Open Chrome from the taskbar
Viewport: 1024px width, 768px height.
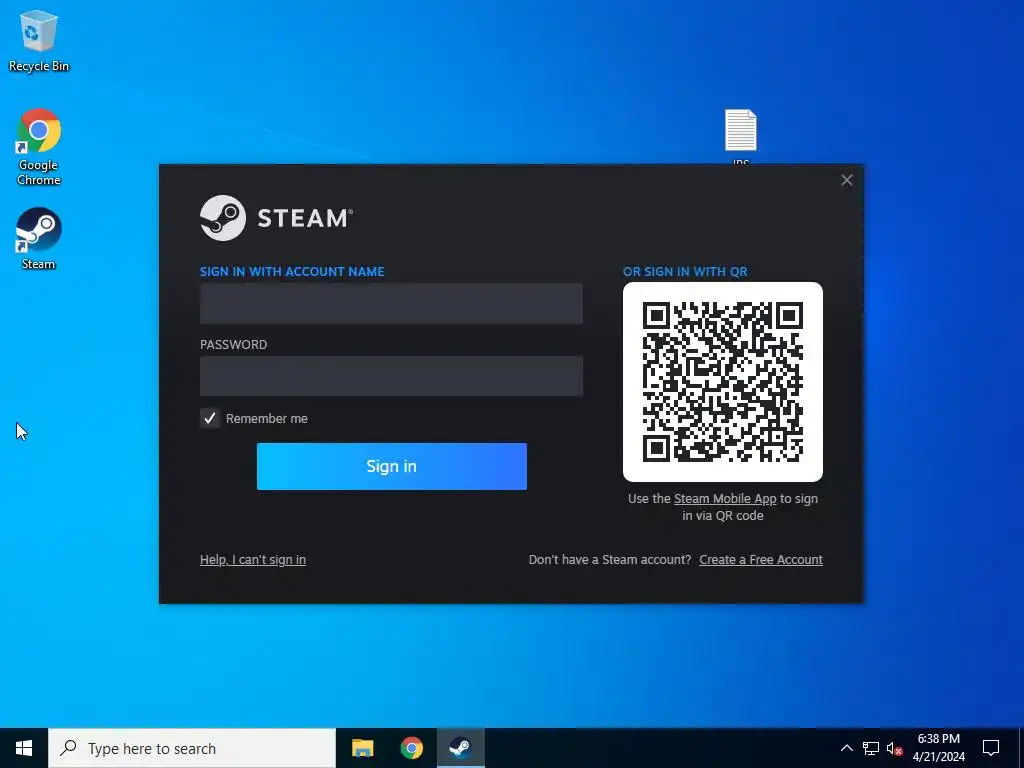411,748
